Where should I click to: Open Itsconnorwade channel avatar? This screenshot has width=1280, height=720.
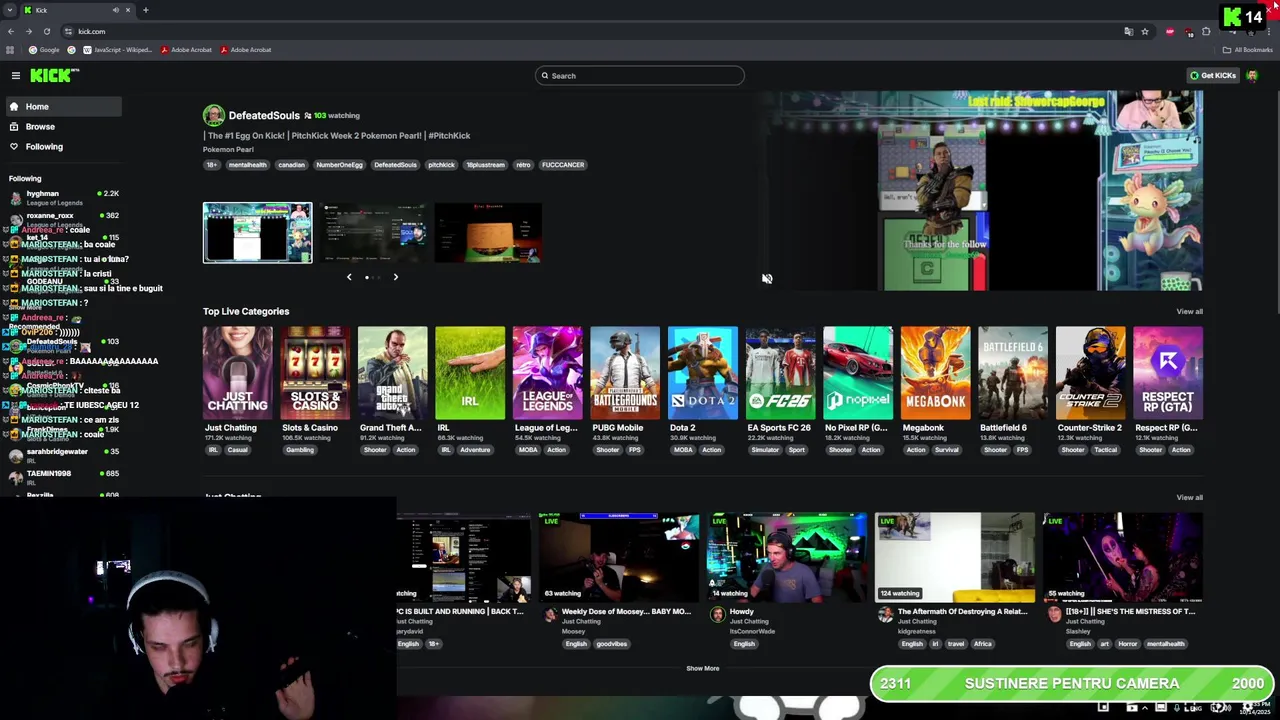point(717,615)
